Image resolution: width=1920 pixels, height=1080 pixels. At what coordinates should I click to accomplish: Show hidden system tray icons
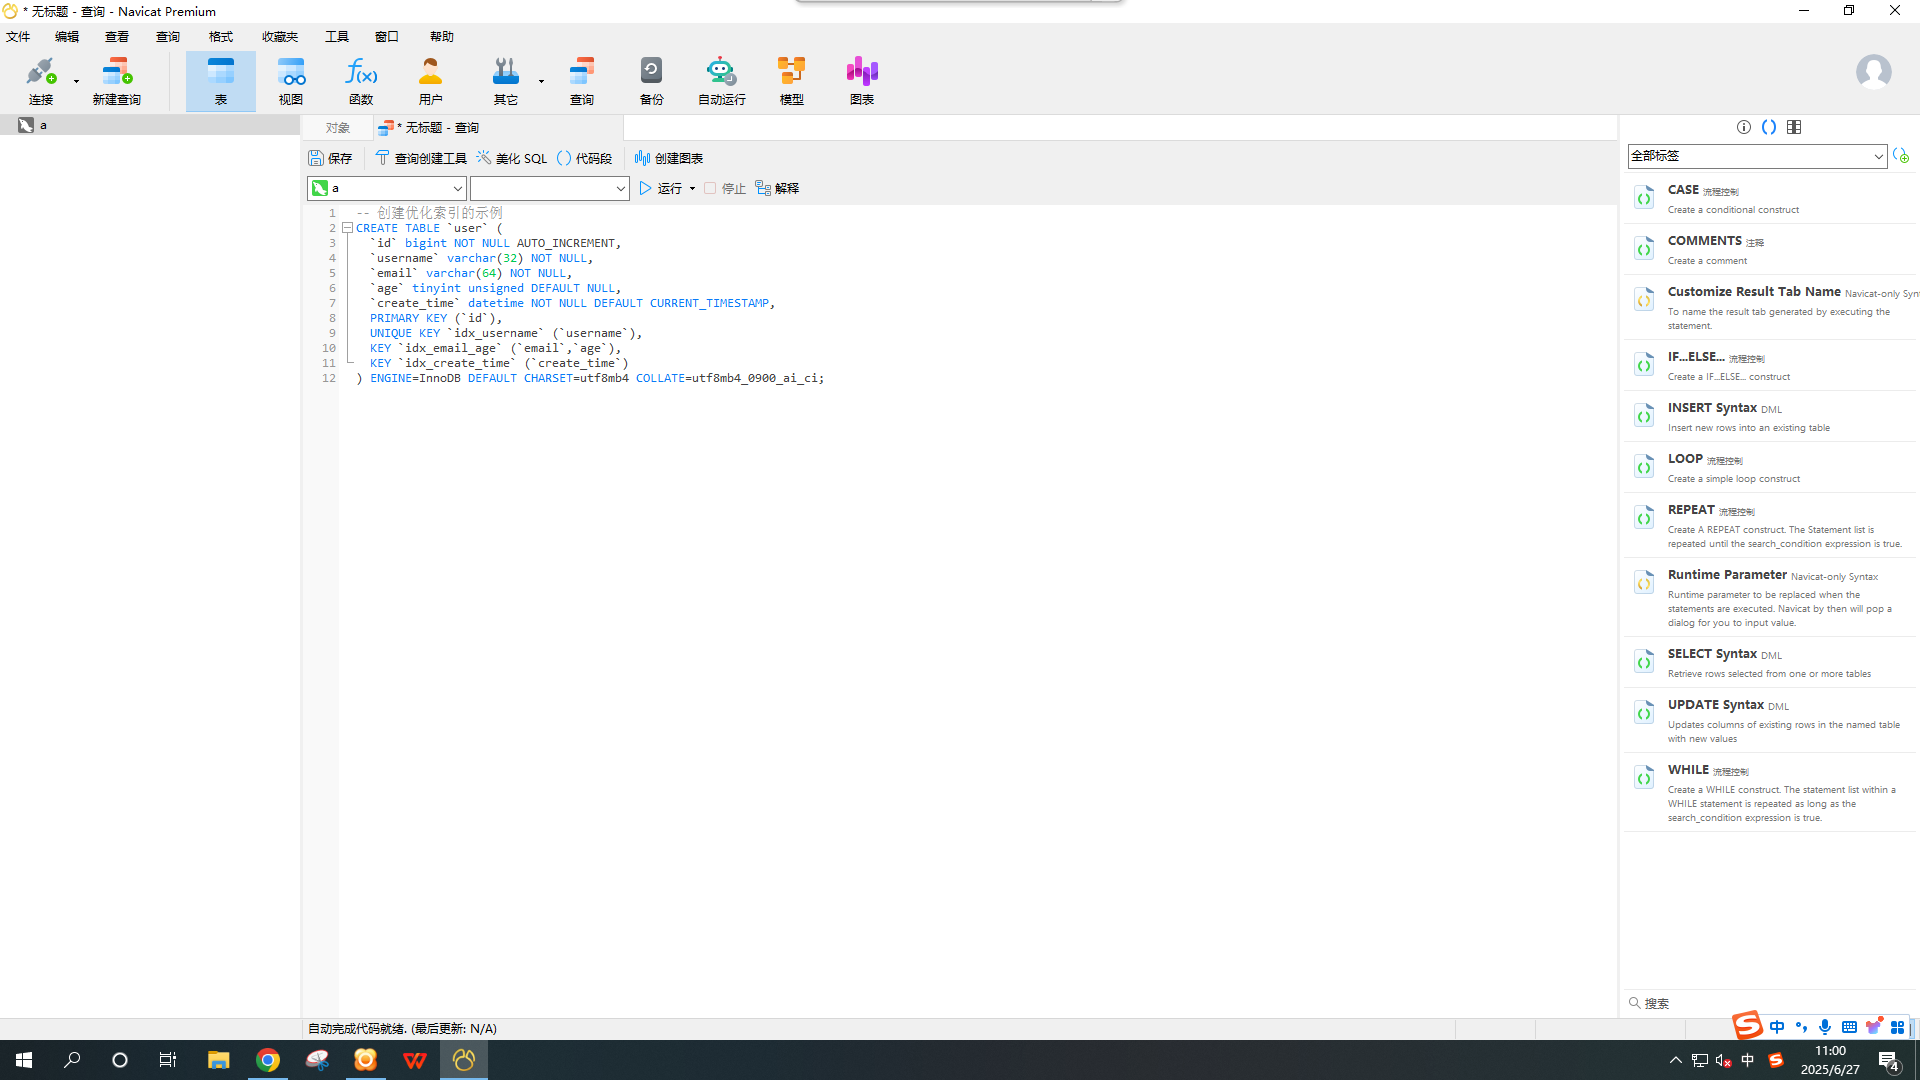[x=1676, y=1060]
